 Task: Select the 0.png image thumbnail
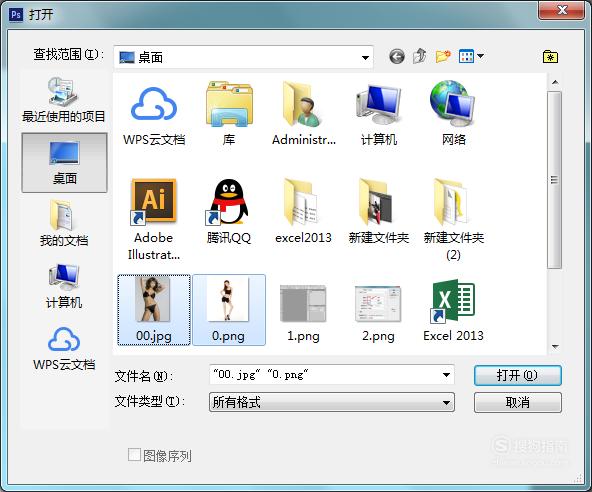point(229,310)
